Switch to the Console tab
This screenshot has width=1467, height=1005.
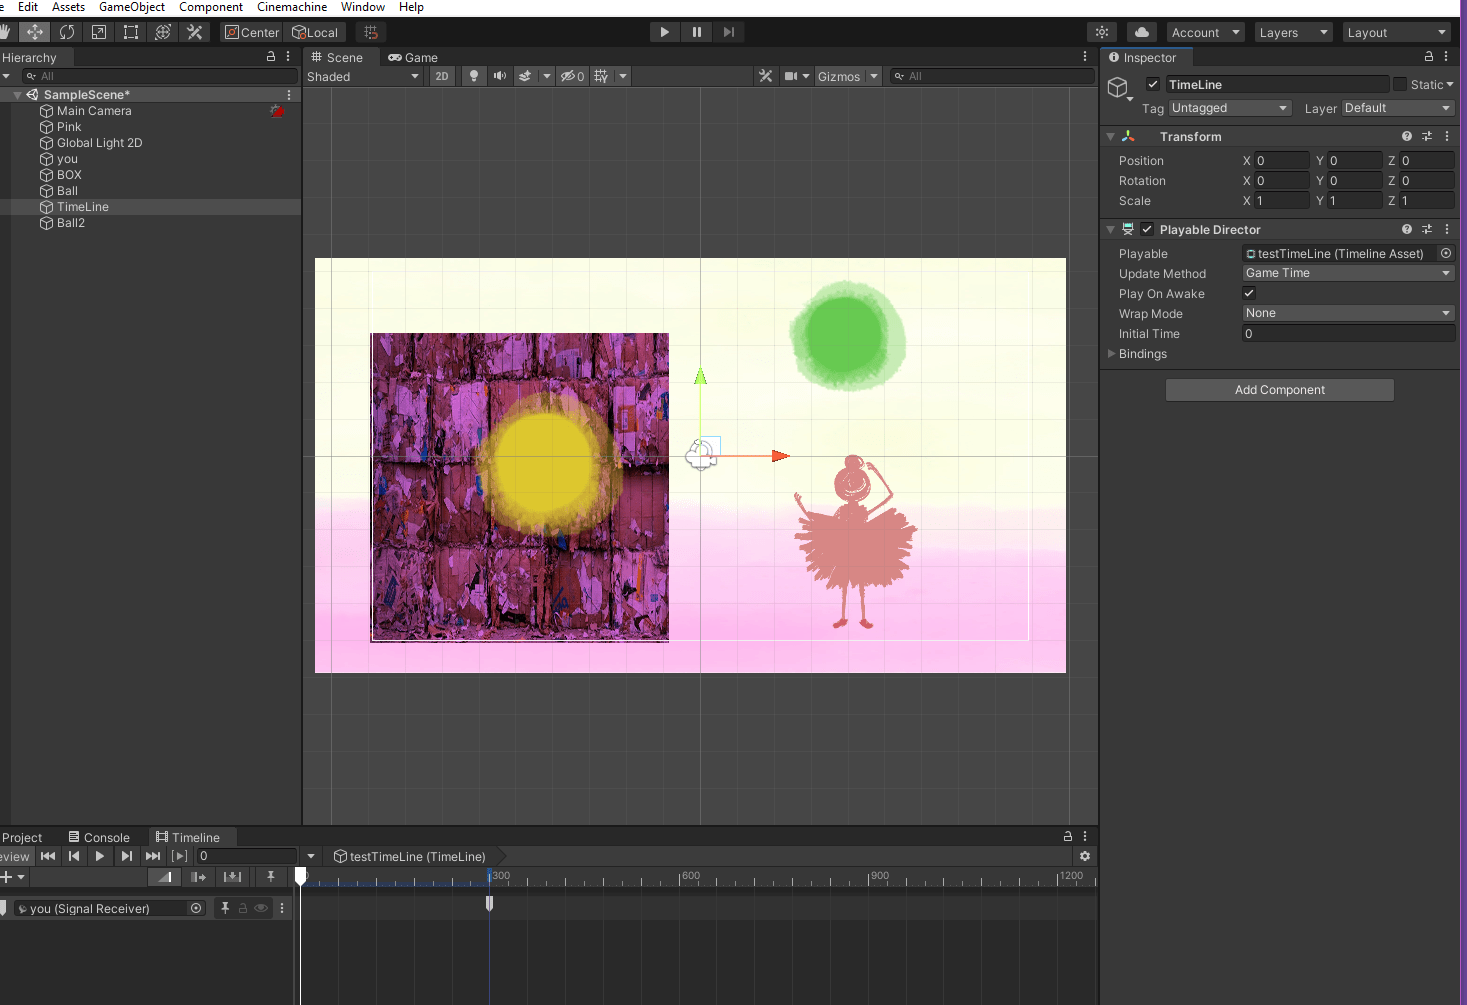pos(99,837)
